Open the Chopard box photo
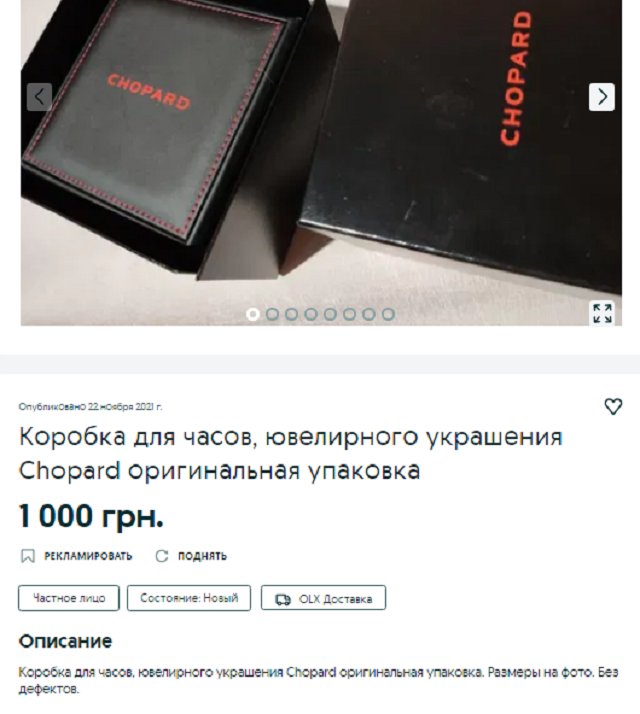 pos(321,163)
